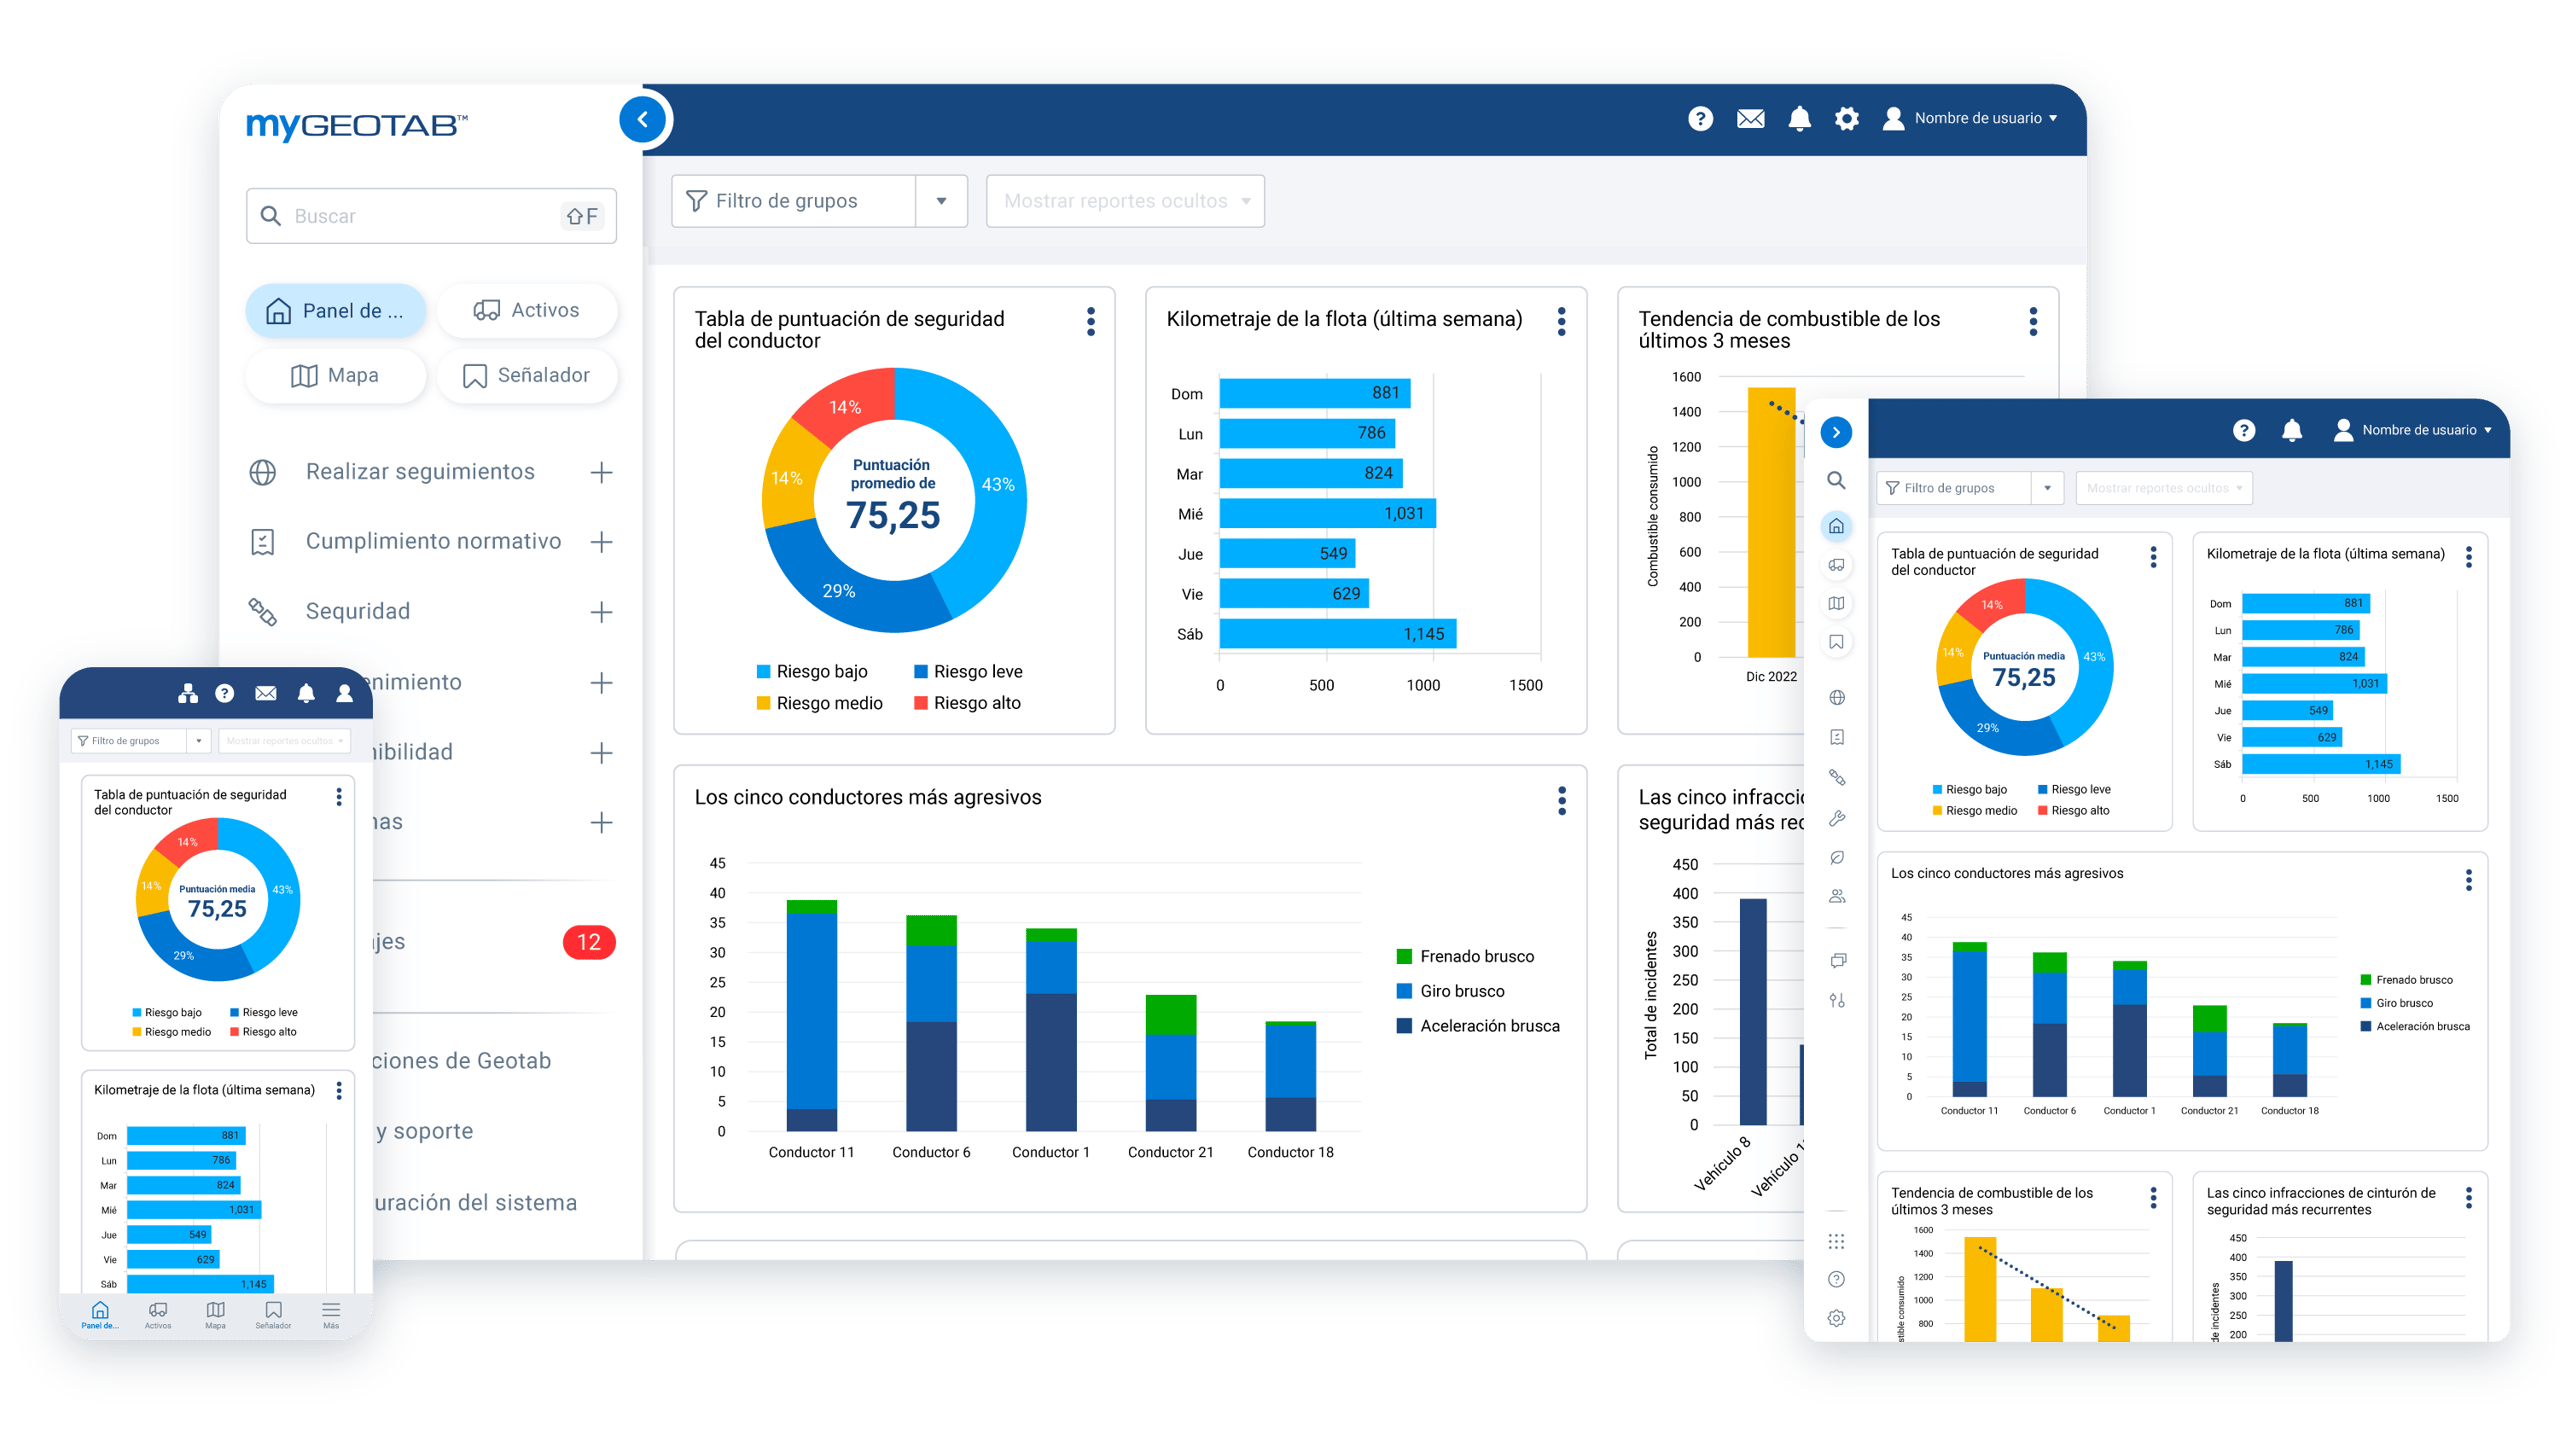Image resolution: width=2560 pixels, height=1441 pixels.
Task: Select the home icon in the tablet sidebar
Action: (1835, 526)
